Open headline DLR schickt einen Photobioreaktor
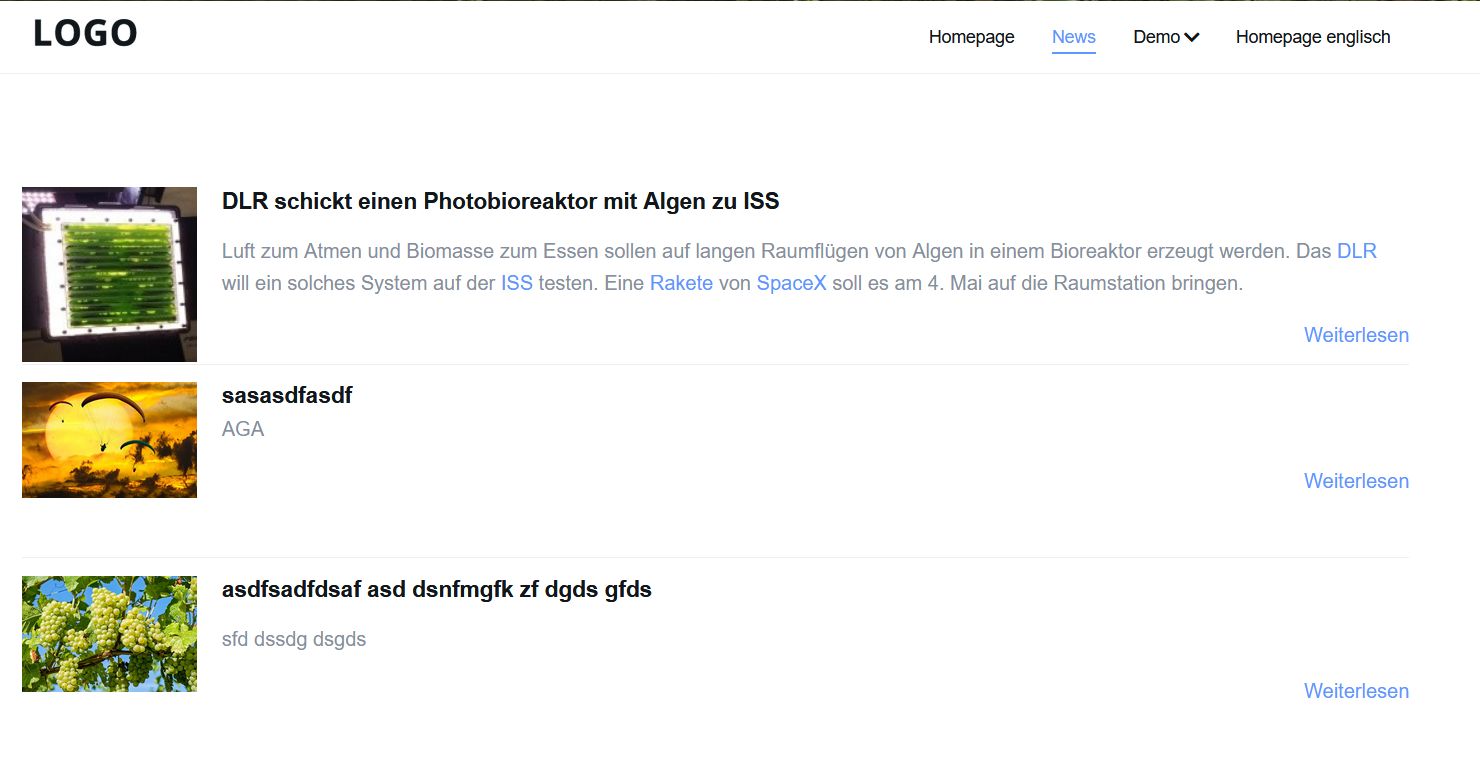 tap(500, 201)
